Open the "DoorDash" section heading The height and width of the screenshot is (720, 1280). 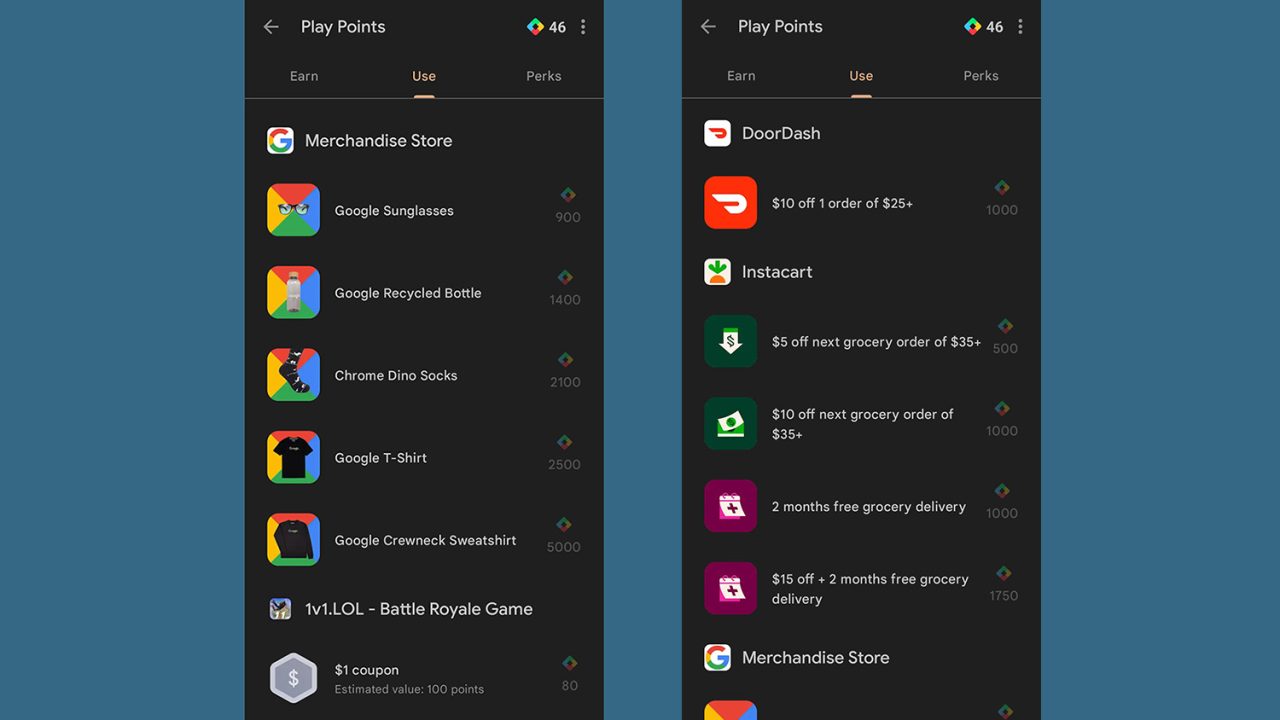[x=781, y=134]
